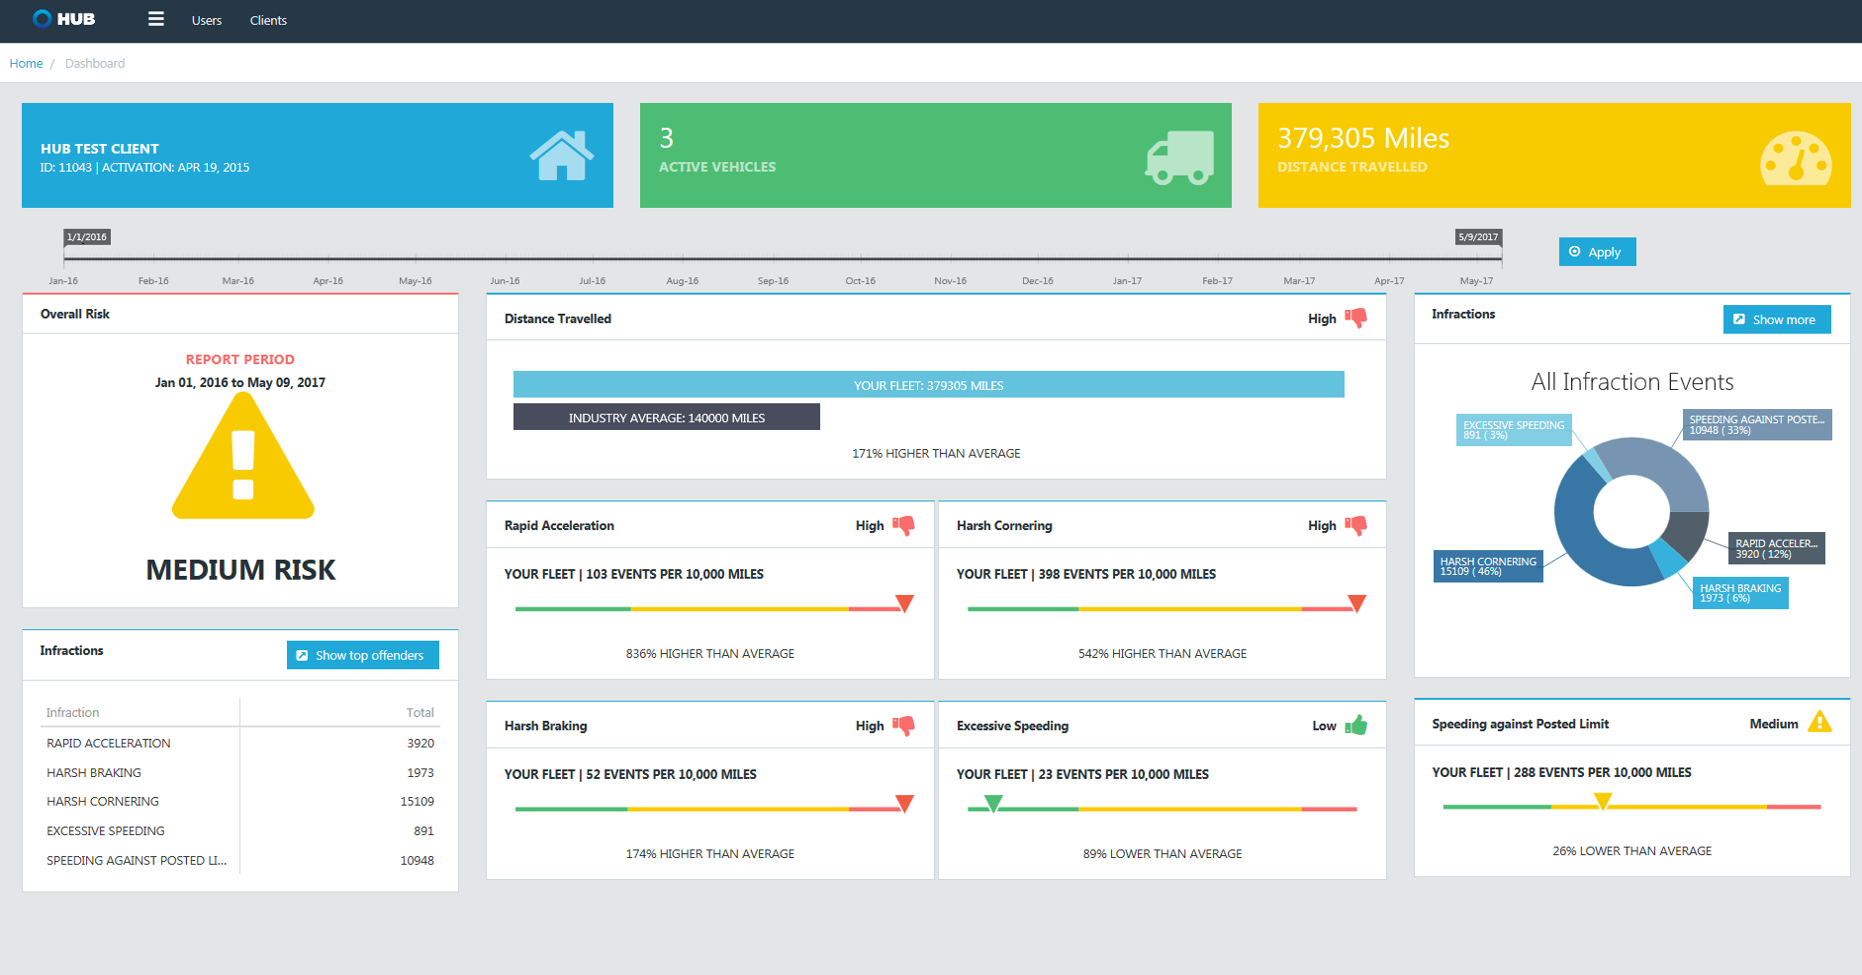
Task: Click the speedometer icon on Distance card
Action: click(1796, 159)
